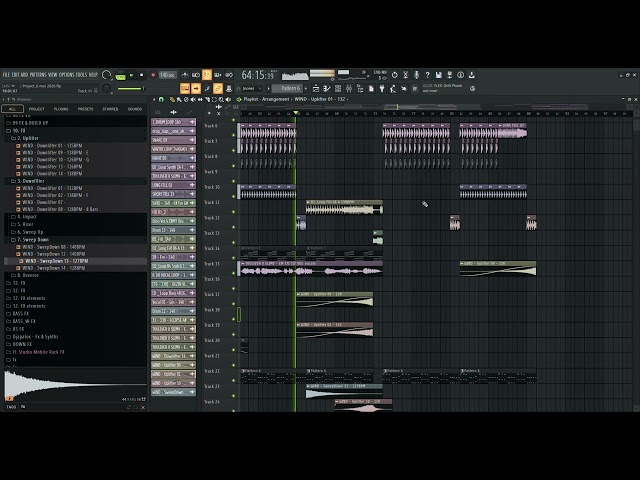The image size is (640, 480).
Task: Switch to the STARRED browser tab
Action: pyautogui.click(x=110, y=109)
